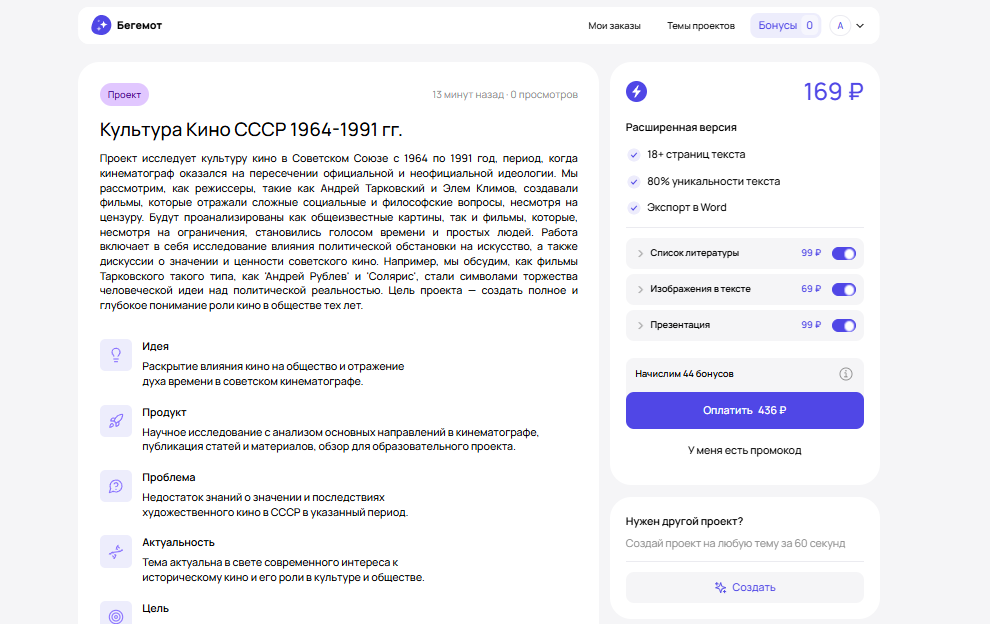This screenshot has width=990, height=624.
Task: Click the icon next to Актуальность
Action: [116, 551]
